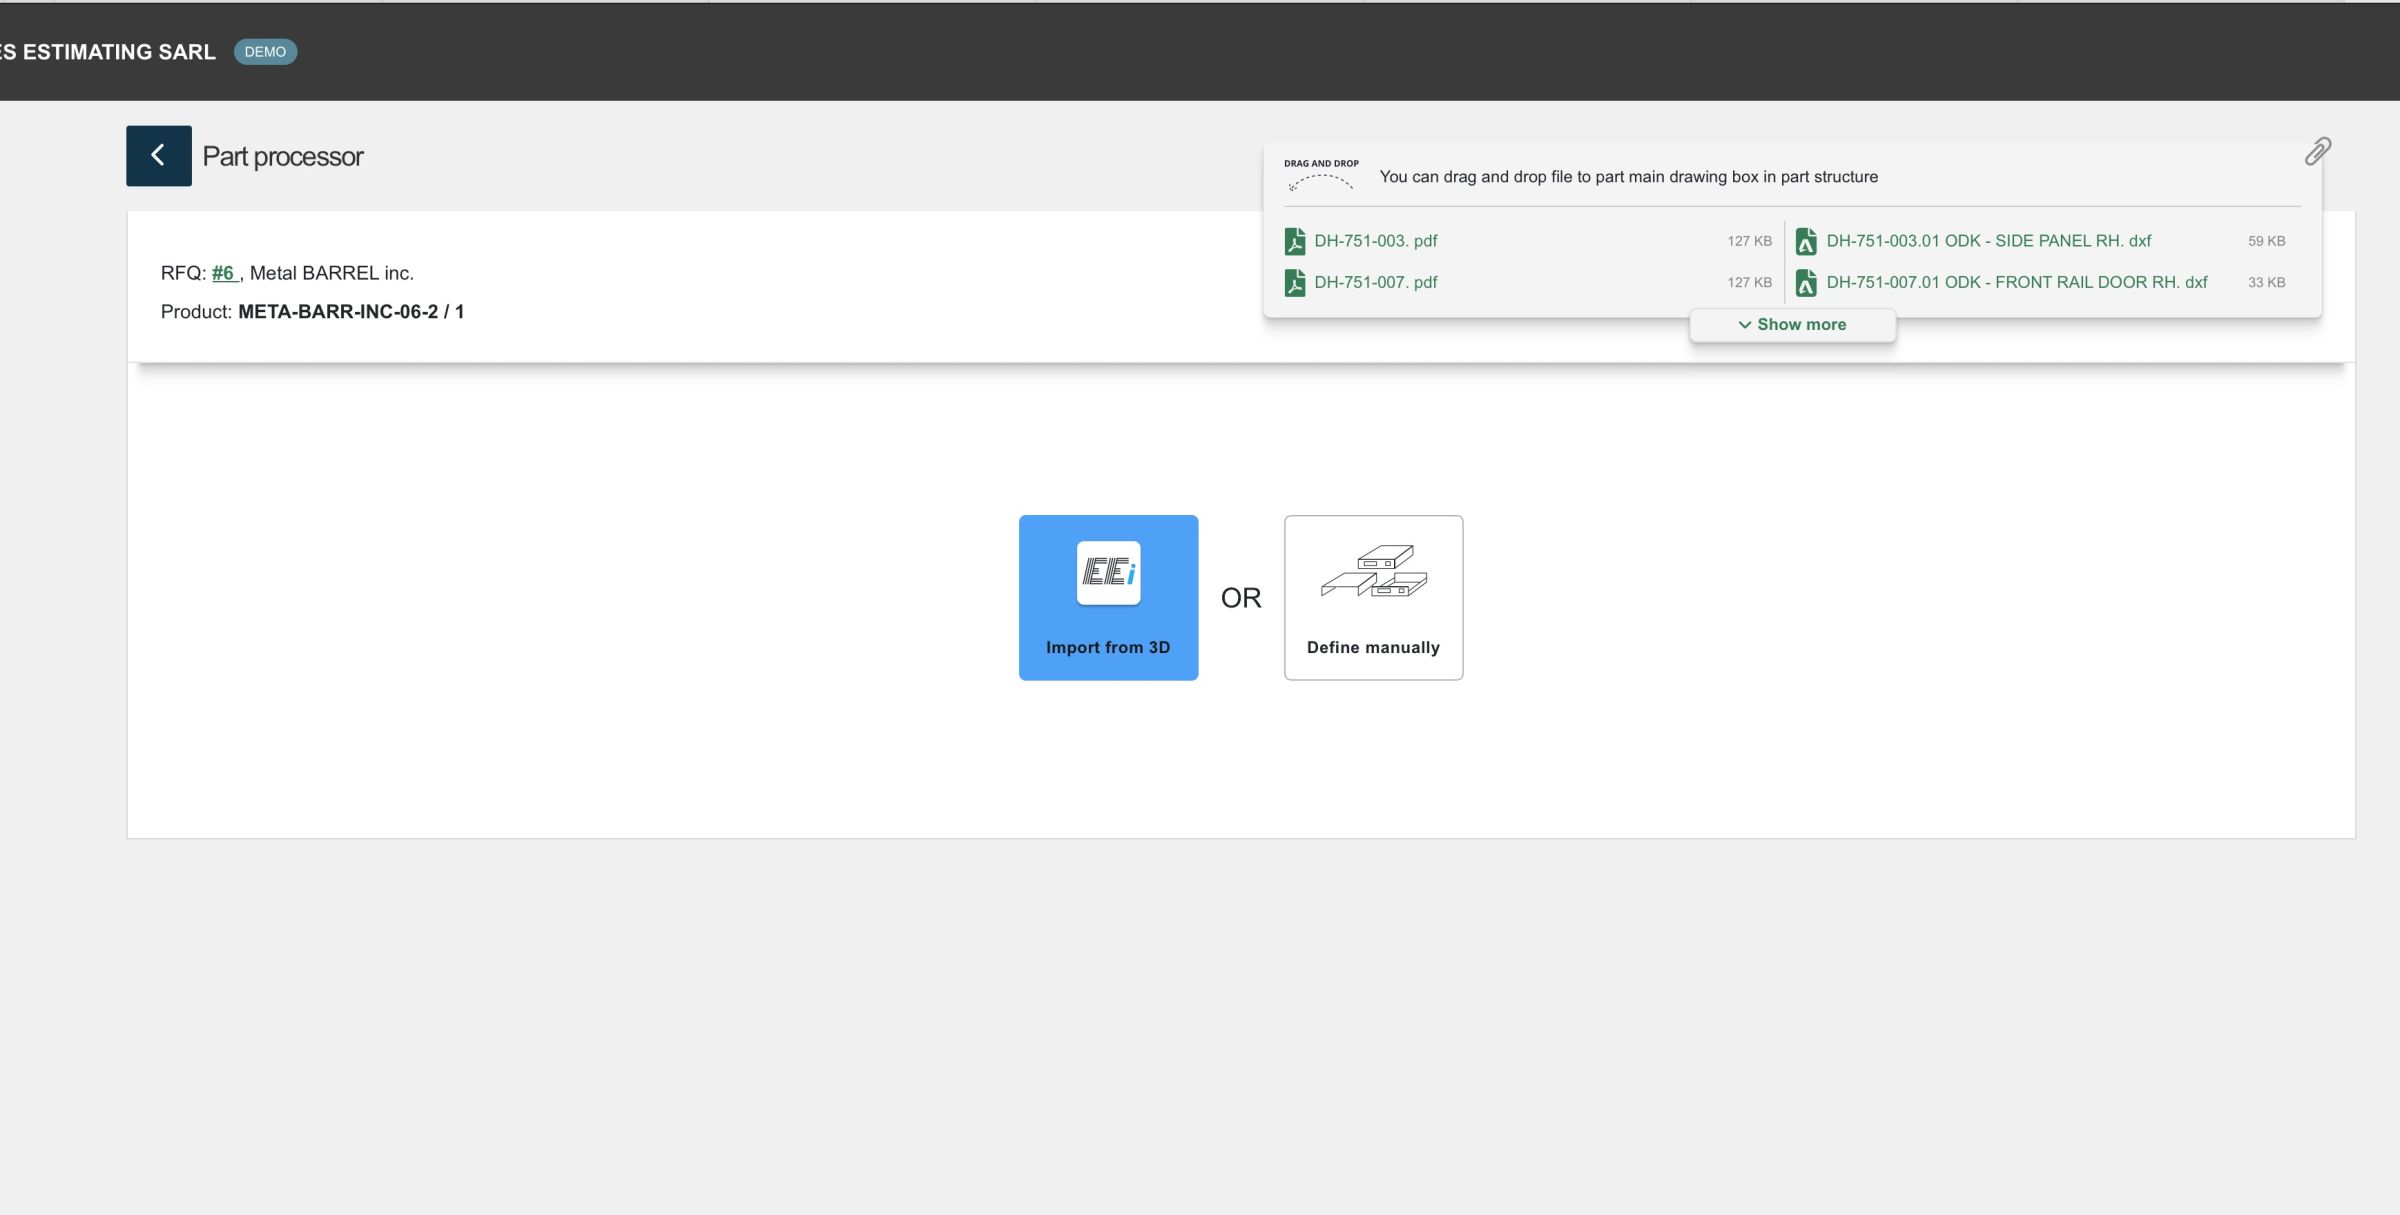Expand file list with Show more

[1800, 324]
